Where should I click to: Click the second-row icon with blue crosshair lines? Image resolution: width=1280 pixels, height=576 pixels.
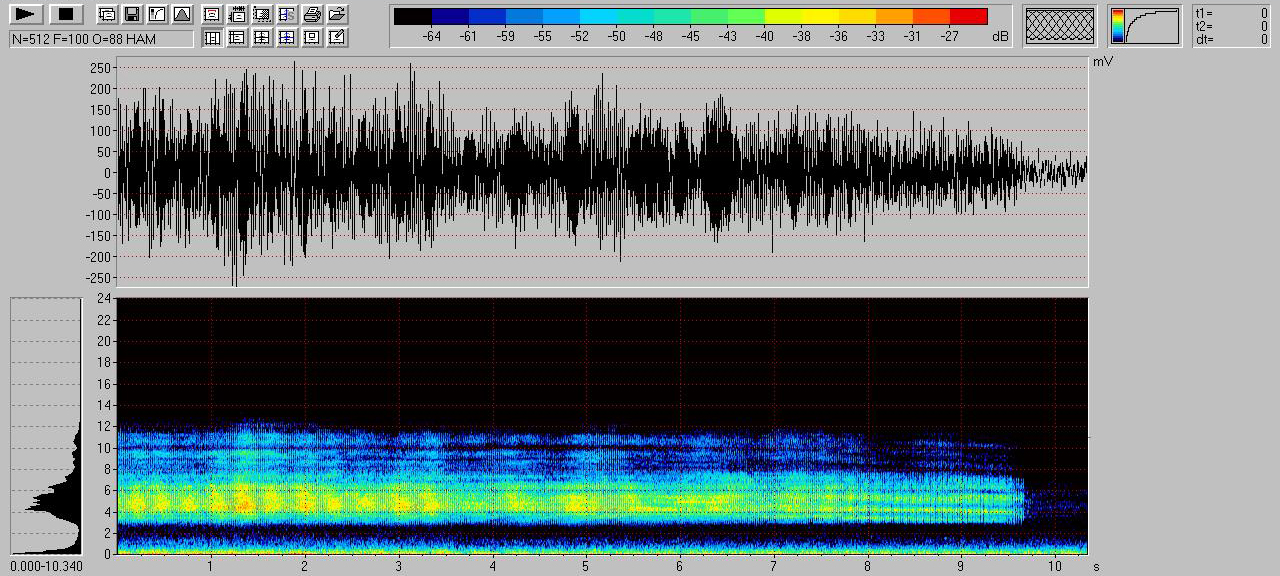click(287, 38)
